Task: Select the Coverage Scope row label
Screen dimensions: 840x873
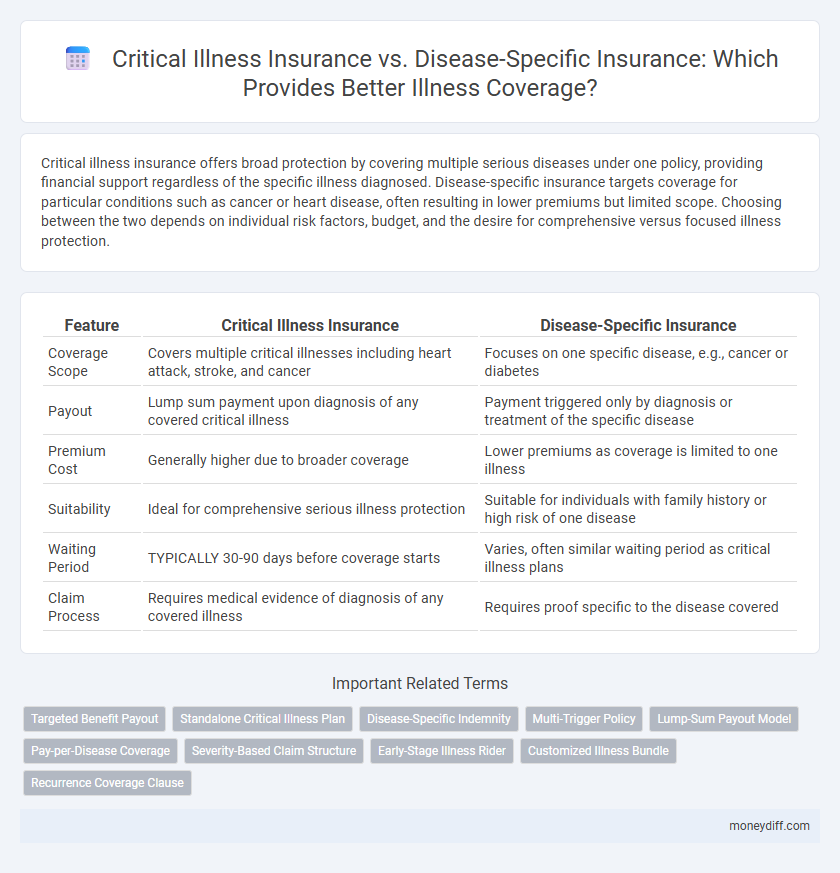Action: click(x=77, y=362)
